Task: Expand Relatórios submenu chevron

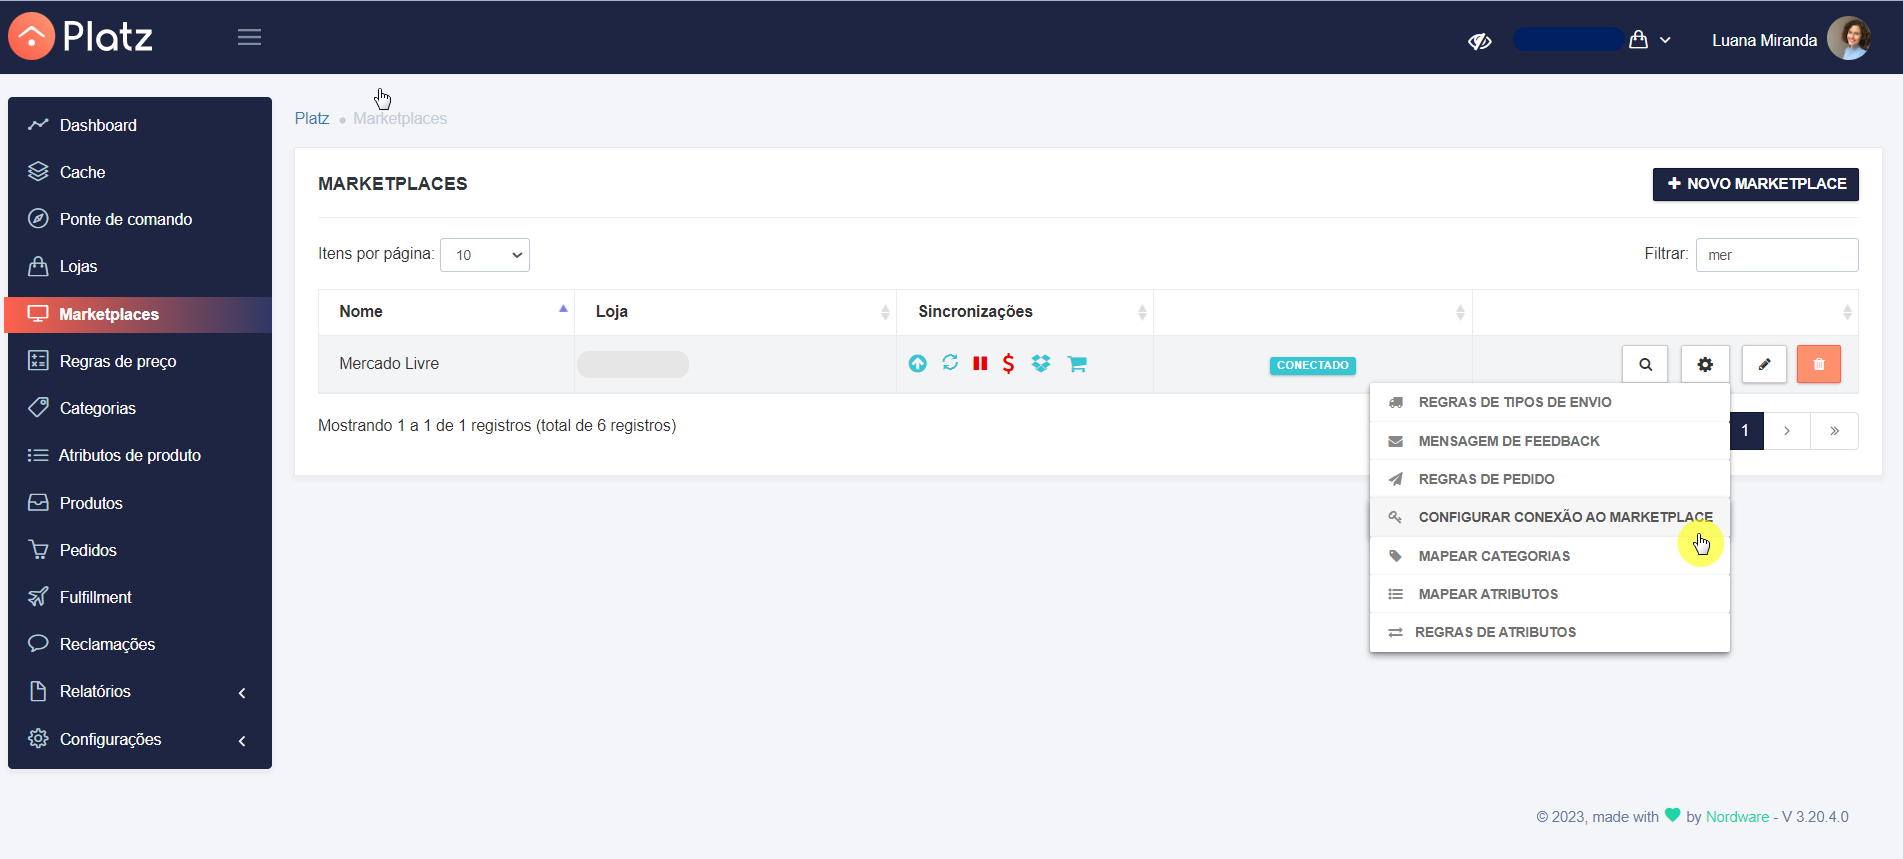Action: coord(242,693)
